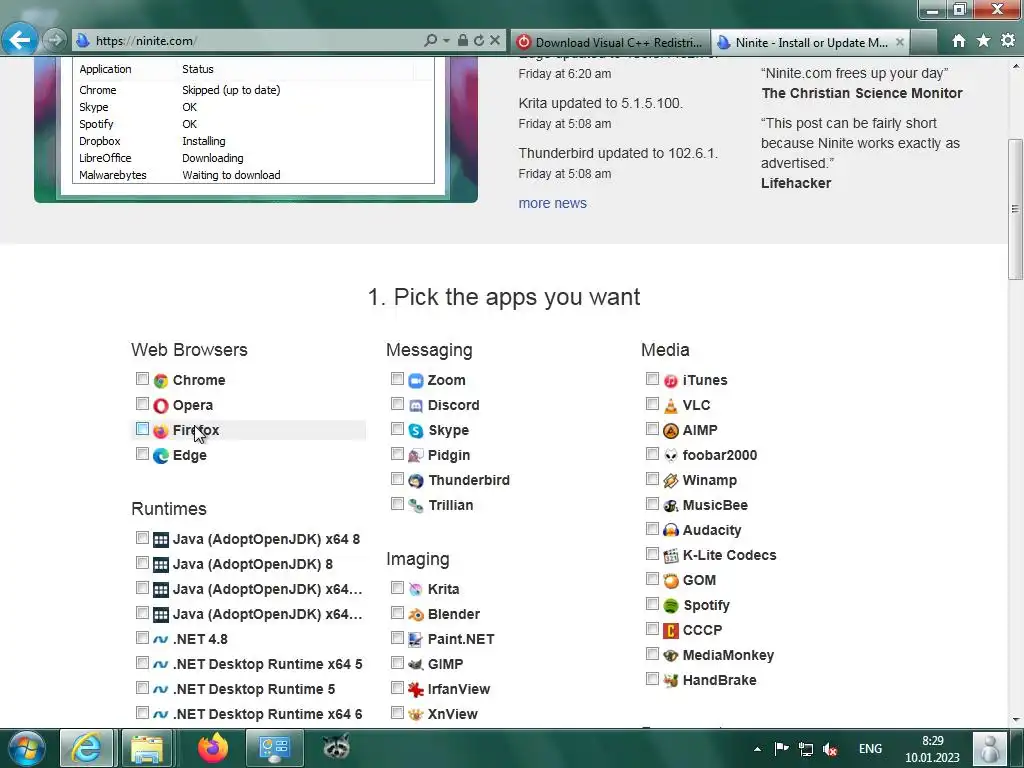Click the browser Forward button

pyautogui.click(x=56, y=40)
